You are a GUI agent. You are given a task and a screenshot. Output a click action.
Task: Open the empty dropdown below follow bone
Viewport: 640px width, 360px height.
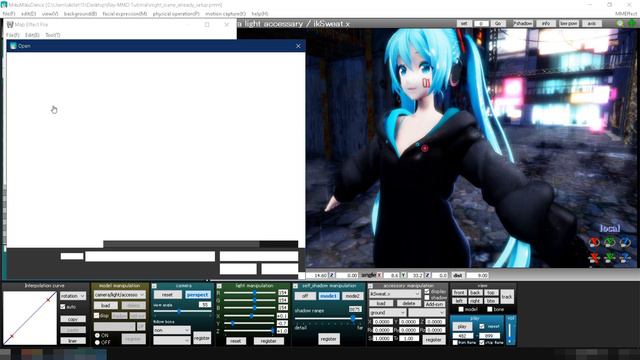[x=172, y=340]
